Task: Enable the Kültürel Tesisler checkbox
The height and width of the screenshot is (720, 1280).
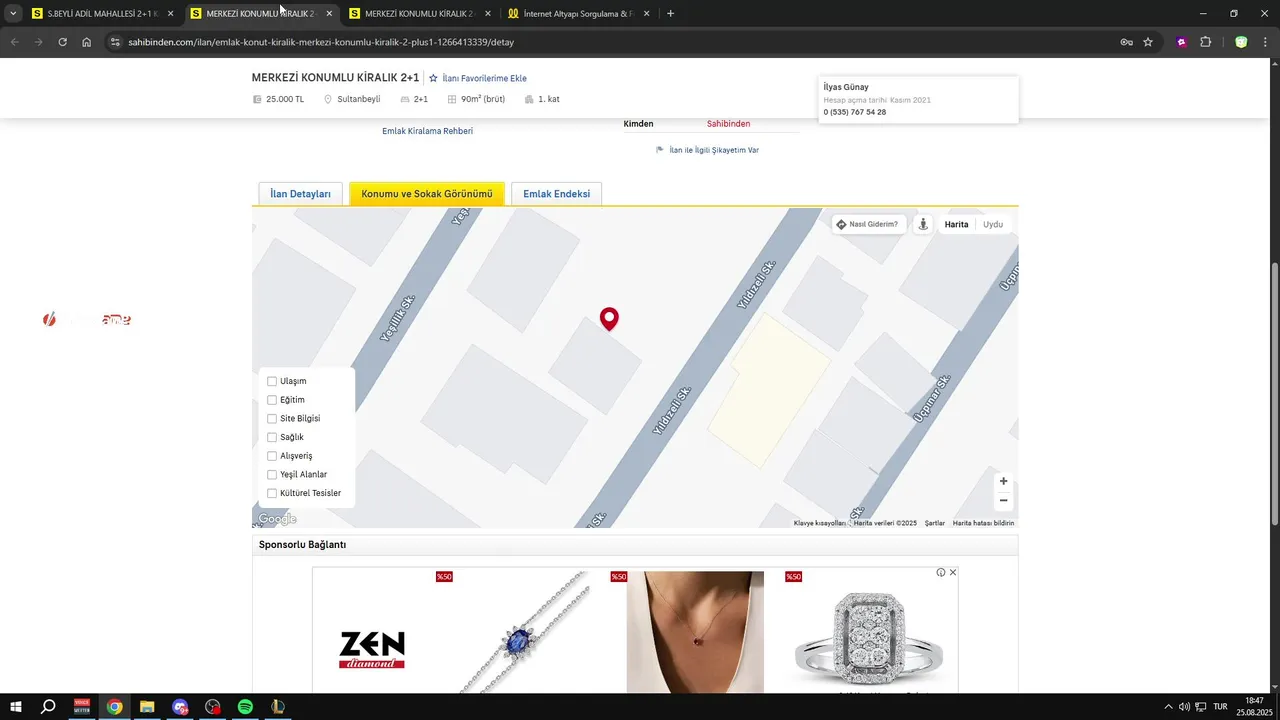Action: 272,493
